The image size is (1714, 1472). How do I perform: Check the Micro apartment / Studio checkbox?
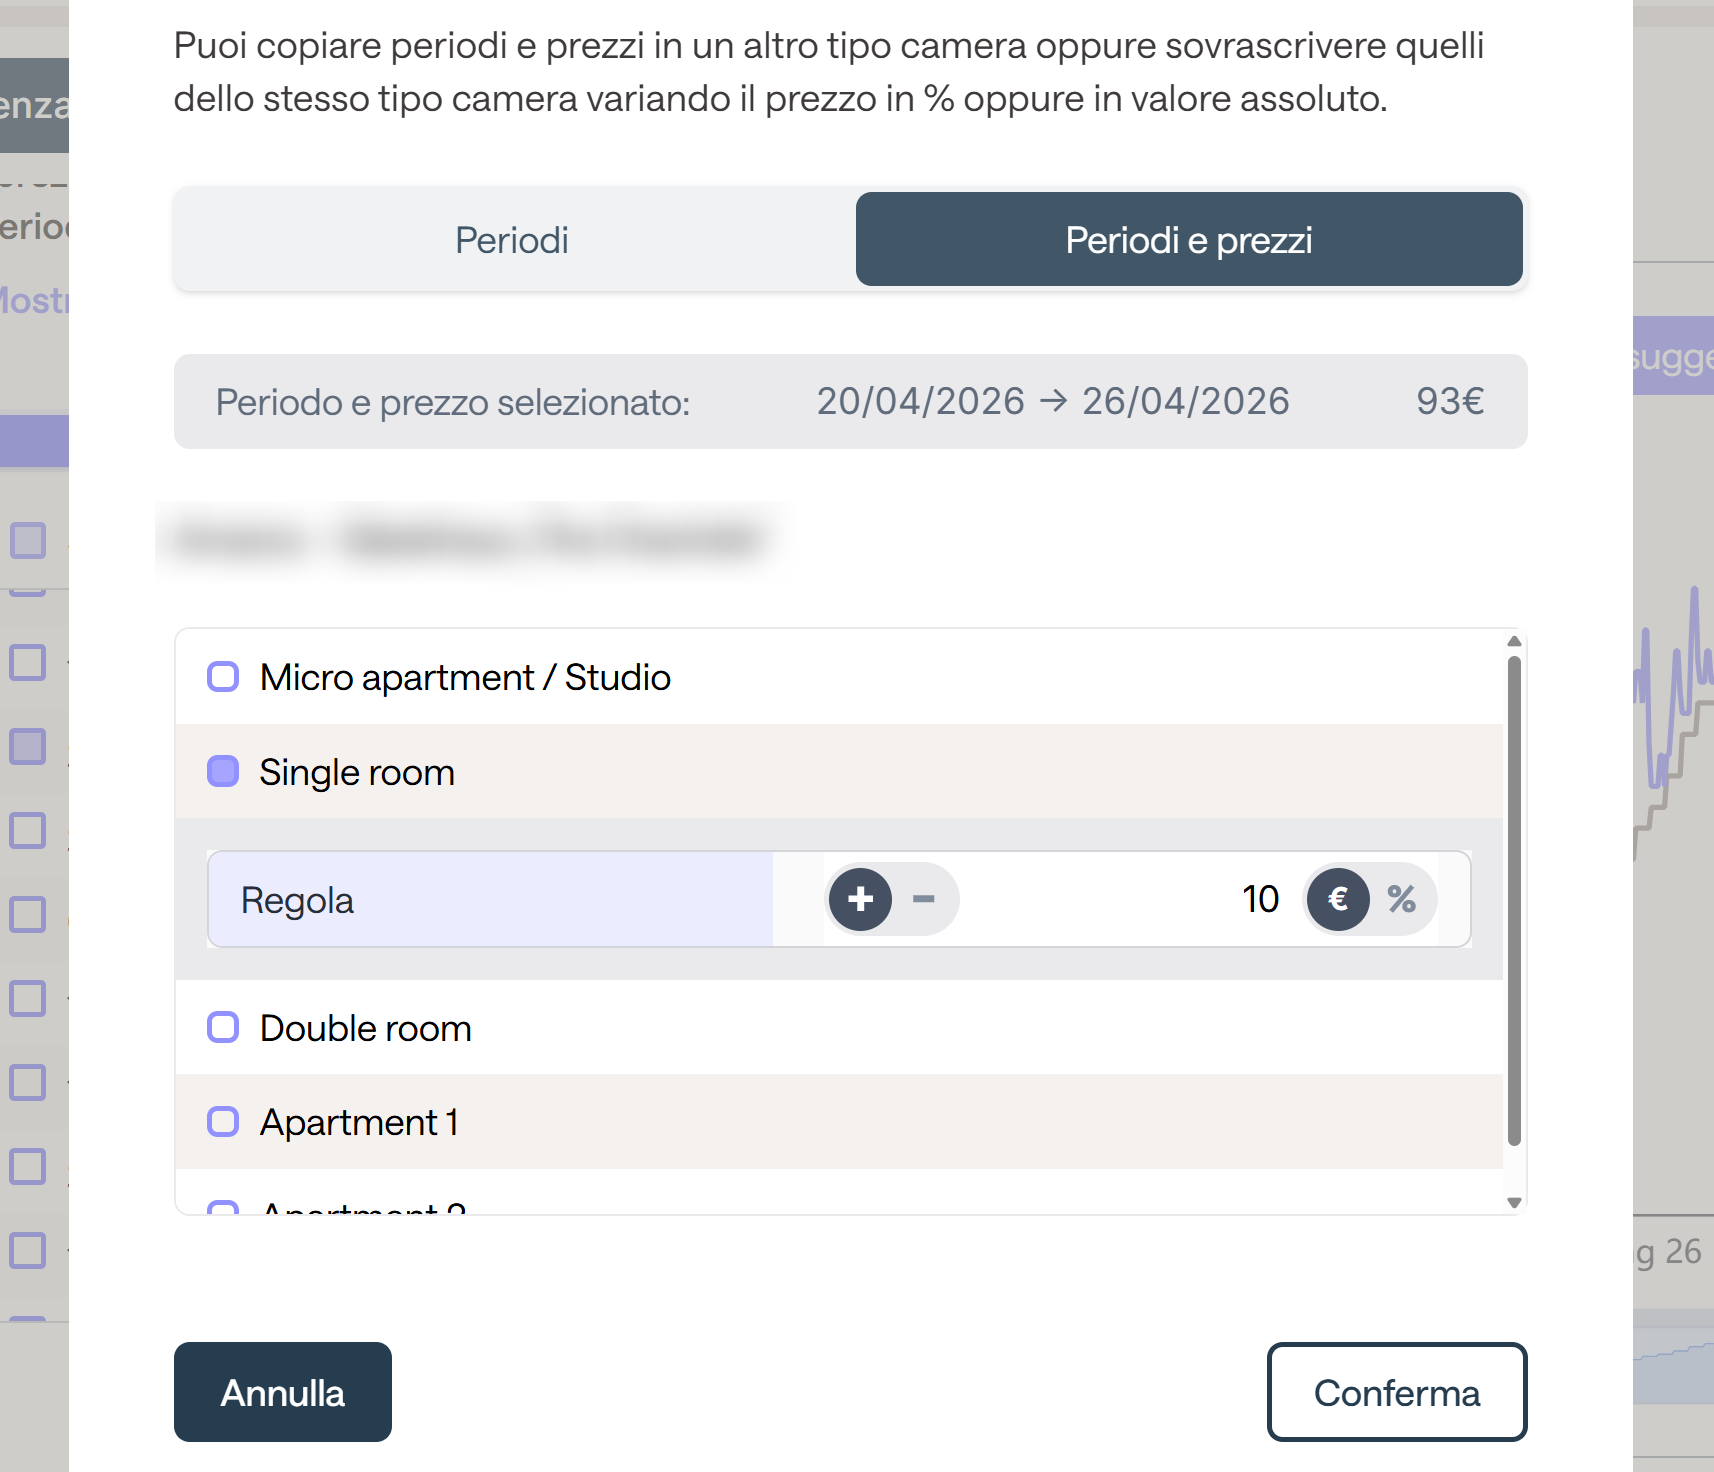(223, 677)
